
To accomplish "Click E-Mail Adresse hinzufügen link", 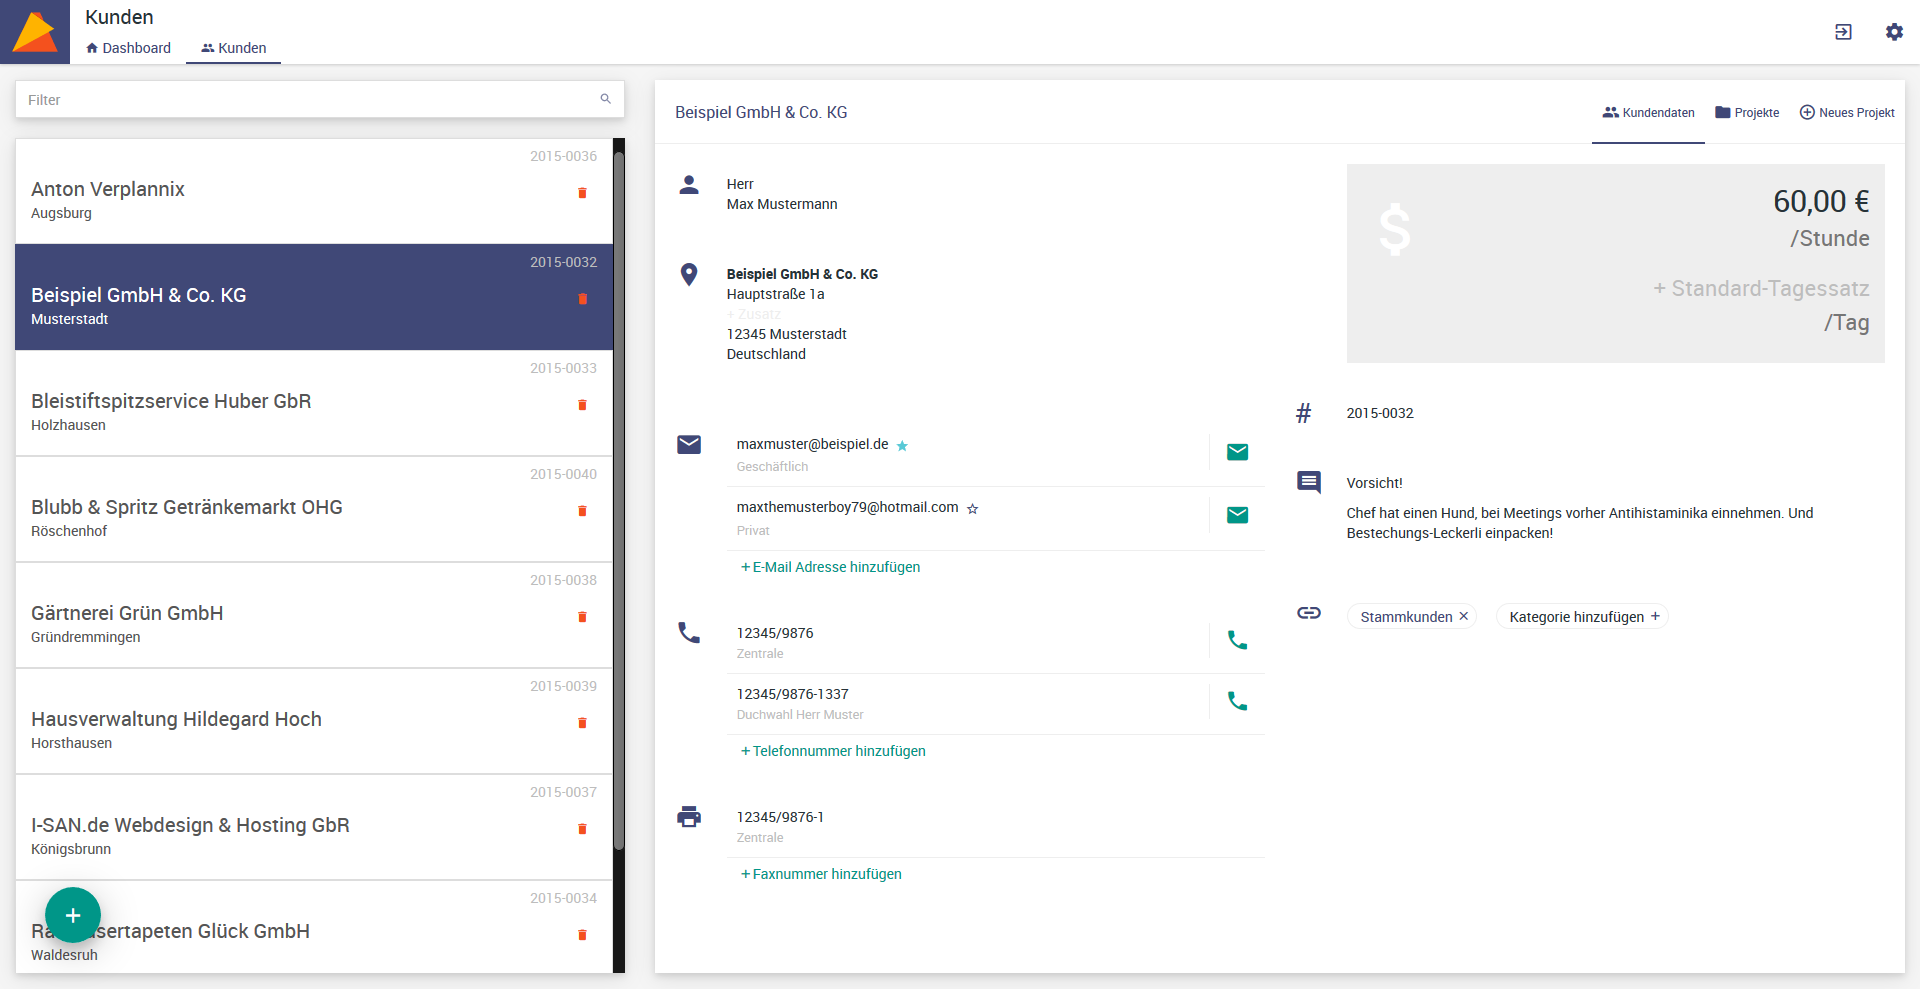I will click(x=830, y=567).
